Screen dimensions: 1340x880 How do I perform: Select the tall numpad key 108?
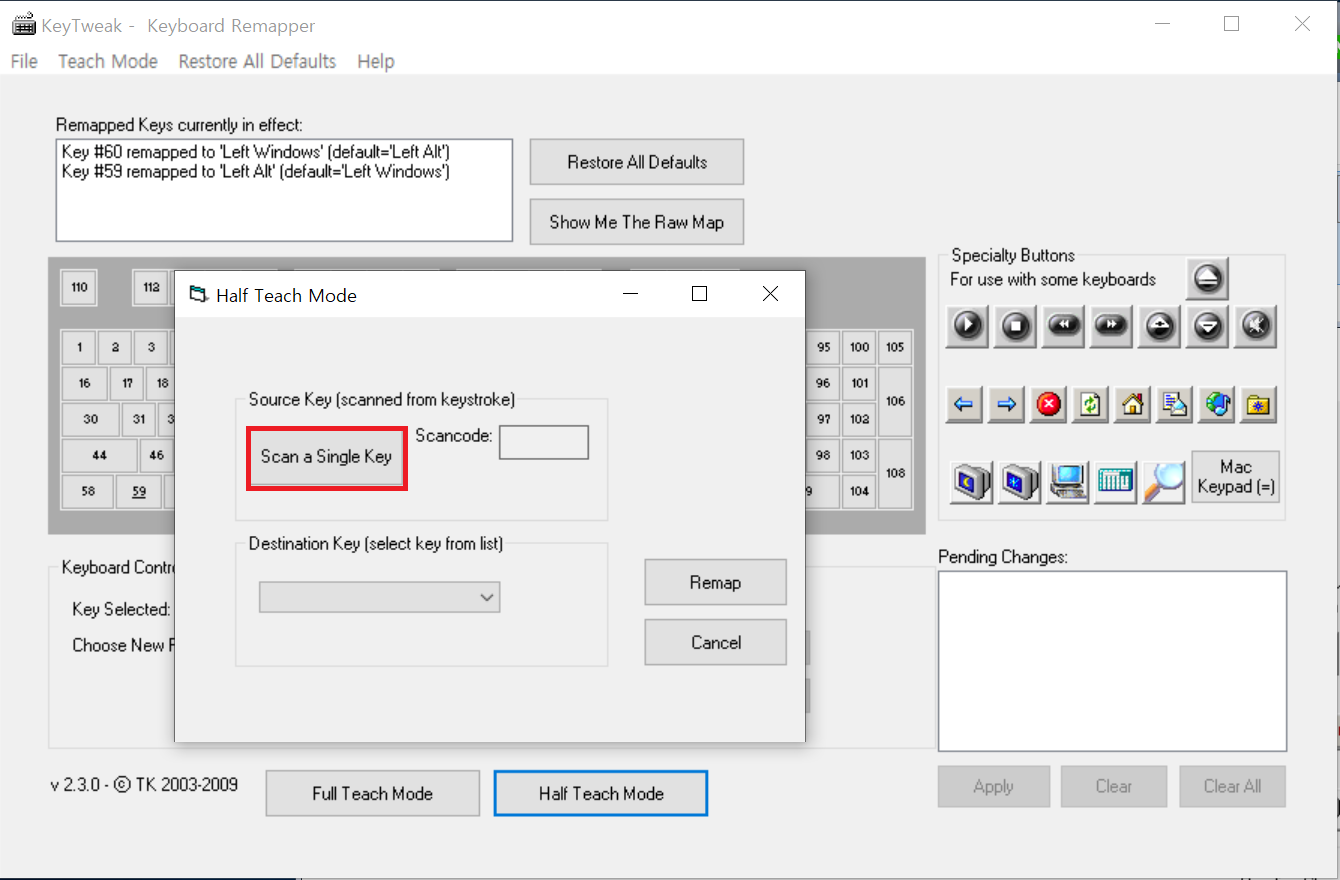point(895,473)
